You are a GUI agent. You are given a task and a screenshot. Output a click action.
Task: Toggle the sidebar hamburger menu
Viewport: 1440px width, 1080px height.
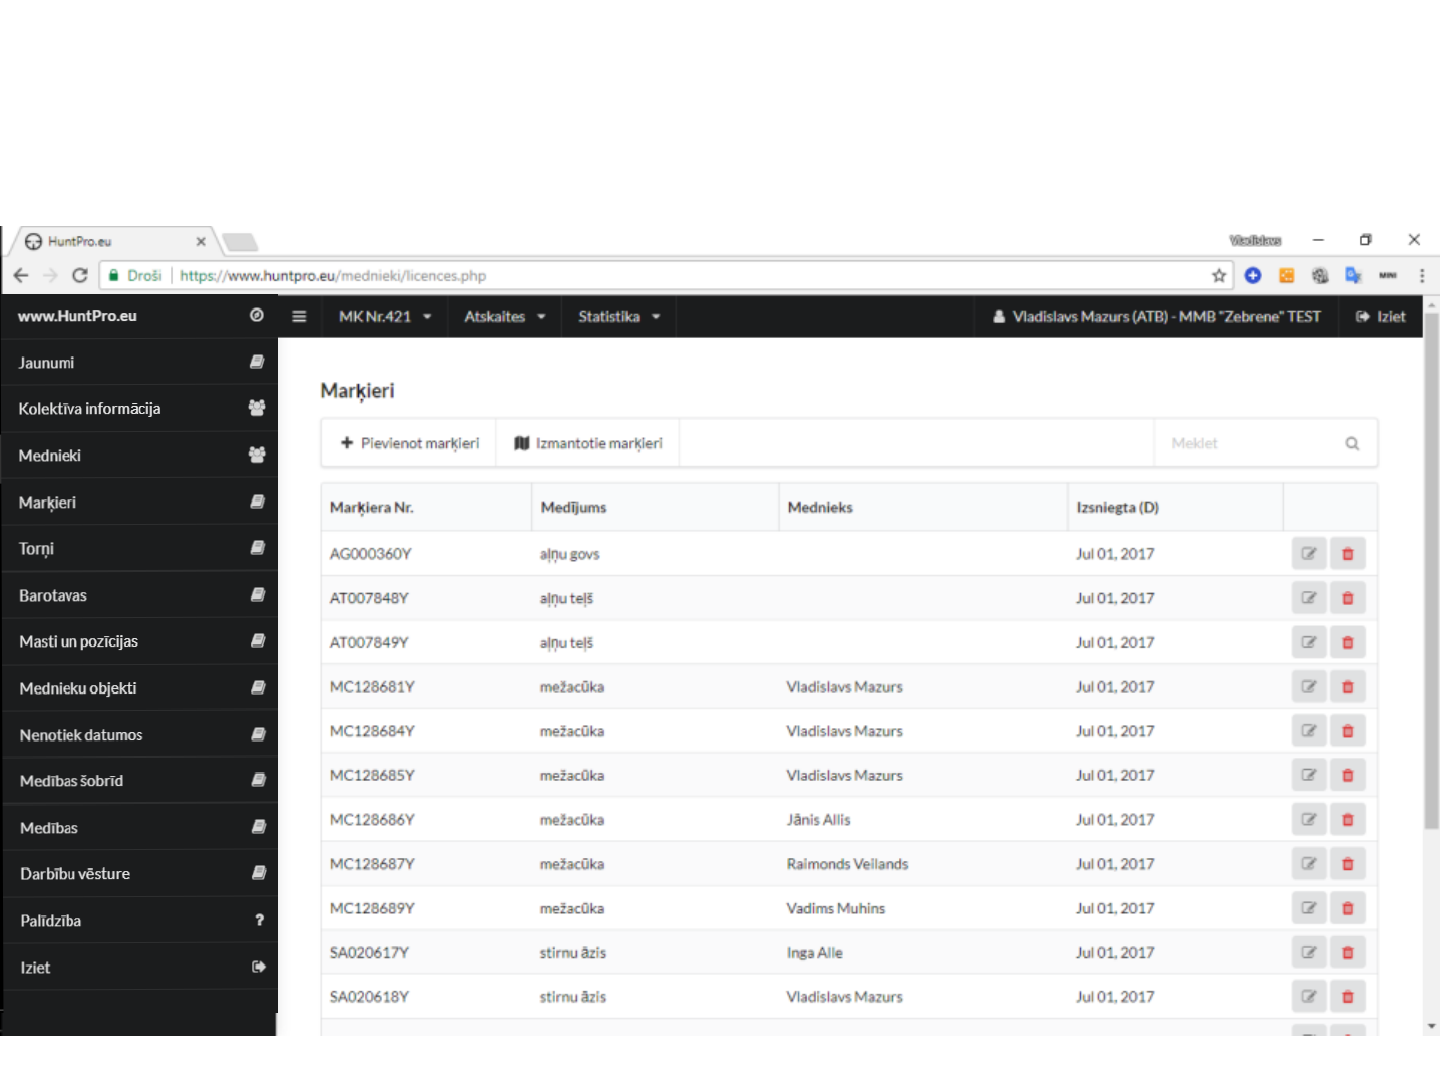pos(299,316)
